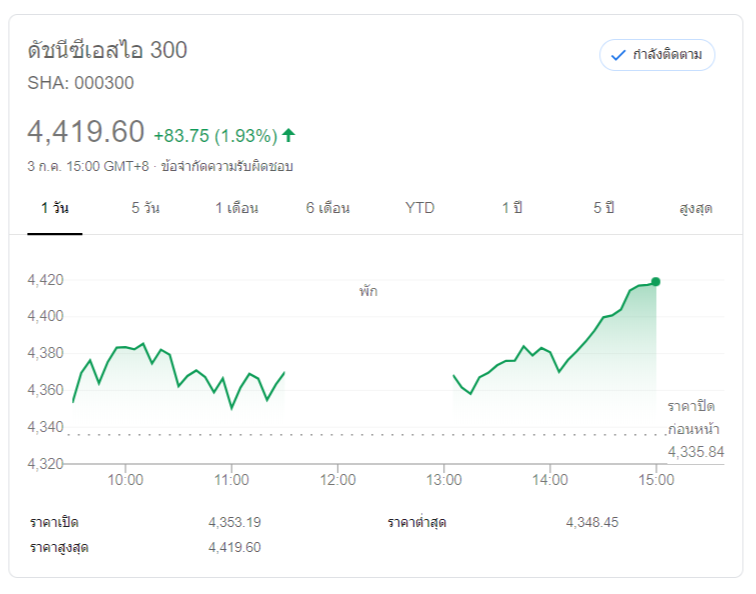Screen dimensions: 756x594
Task: Toggle the กำลังติดตาม following button
Action: coord(657,55)
